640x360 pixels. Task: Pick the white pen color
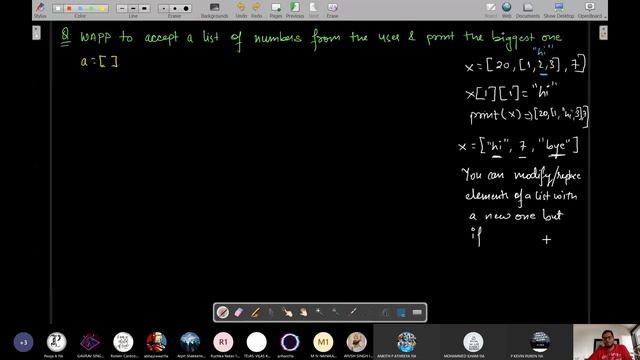tap(58, 8)
